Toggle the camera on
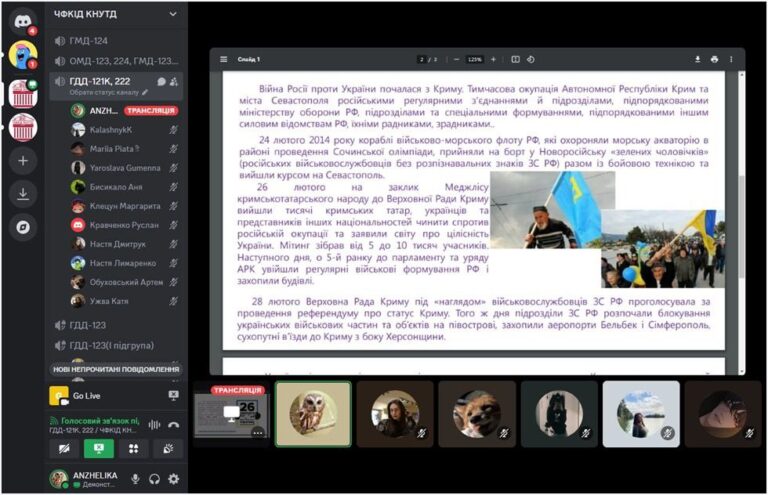The image size is (768, 495). click(x=63, y=450)
